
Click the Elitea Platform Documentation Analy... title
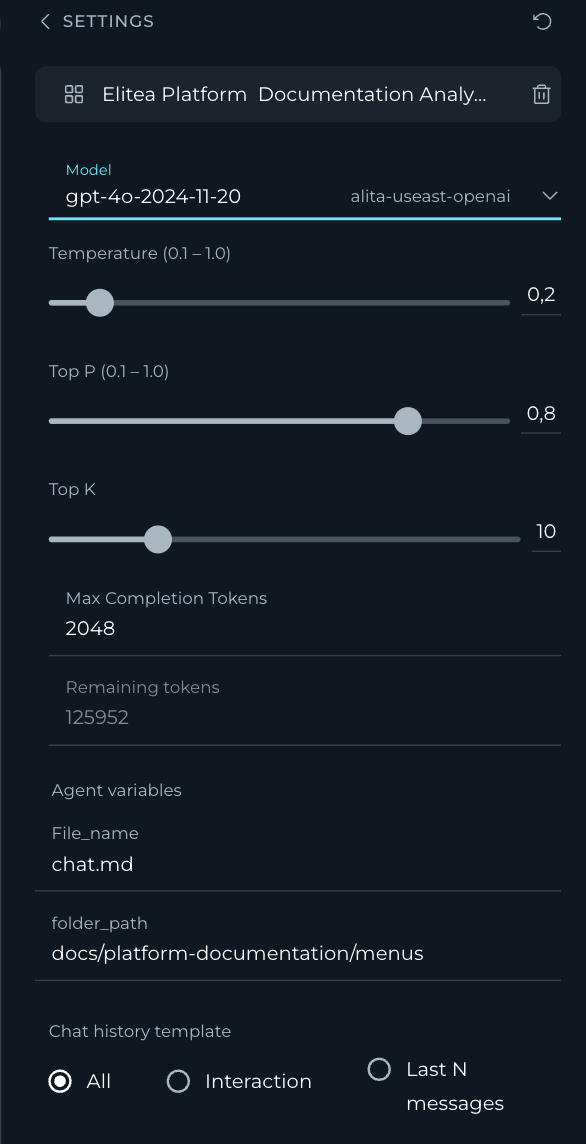click(x=294, y=95)
